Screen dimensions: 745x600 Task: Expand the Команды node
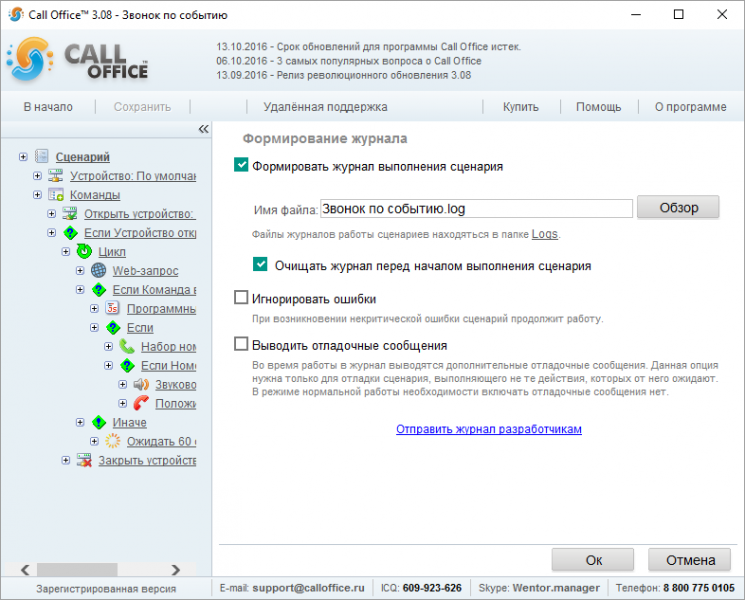click(x=37, y=195)
